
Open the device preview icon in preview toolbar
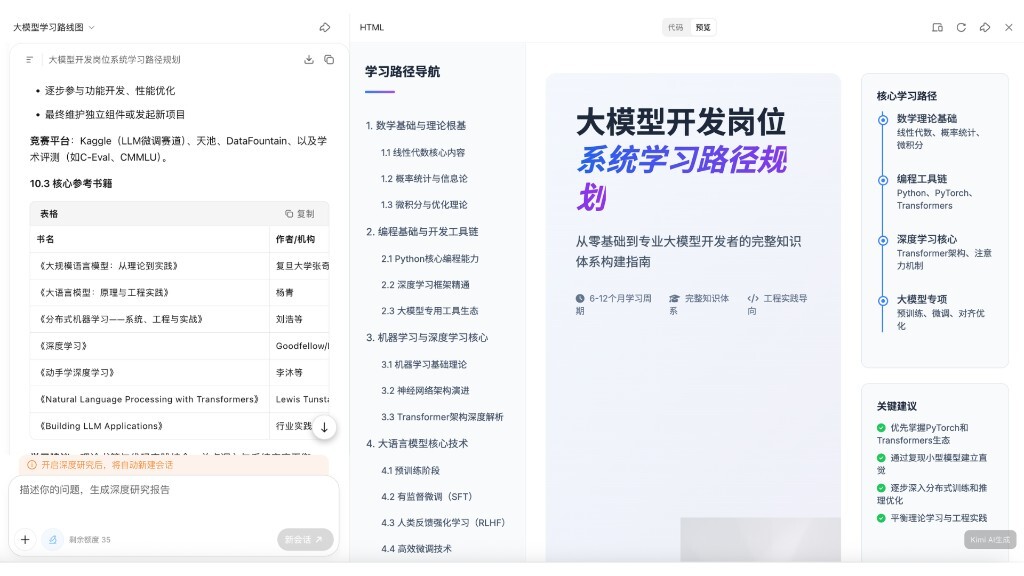(x=937, y=28)
